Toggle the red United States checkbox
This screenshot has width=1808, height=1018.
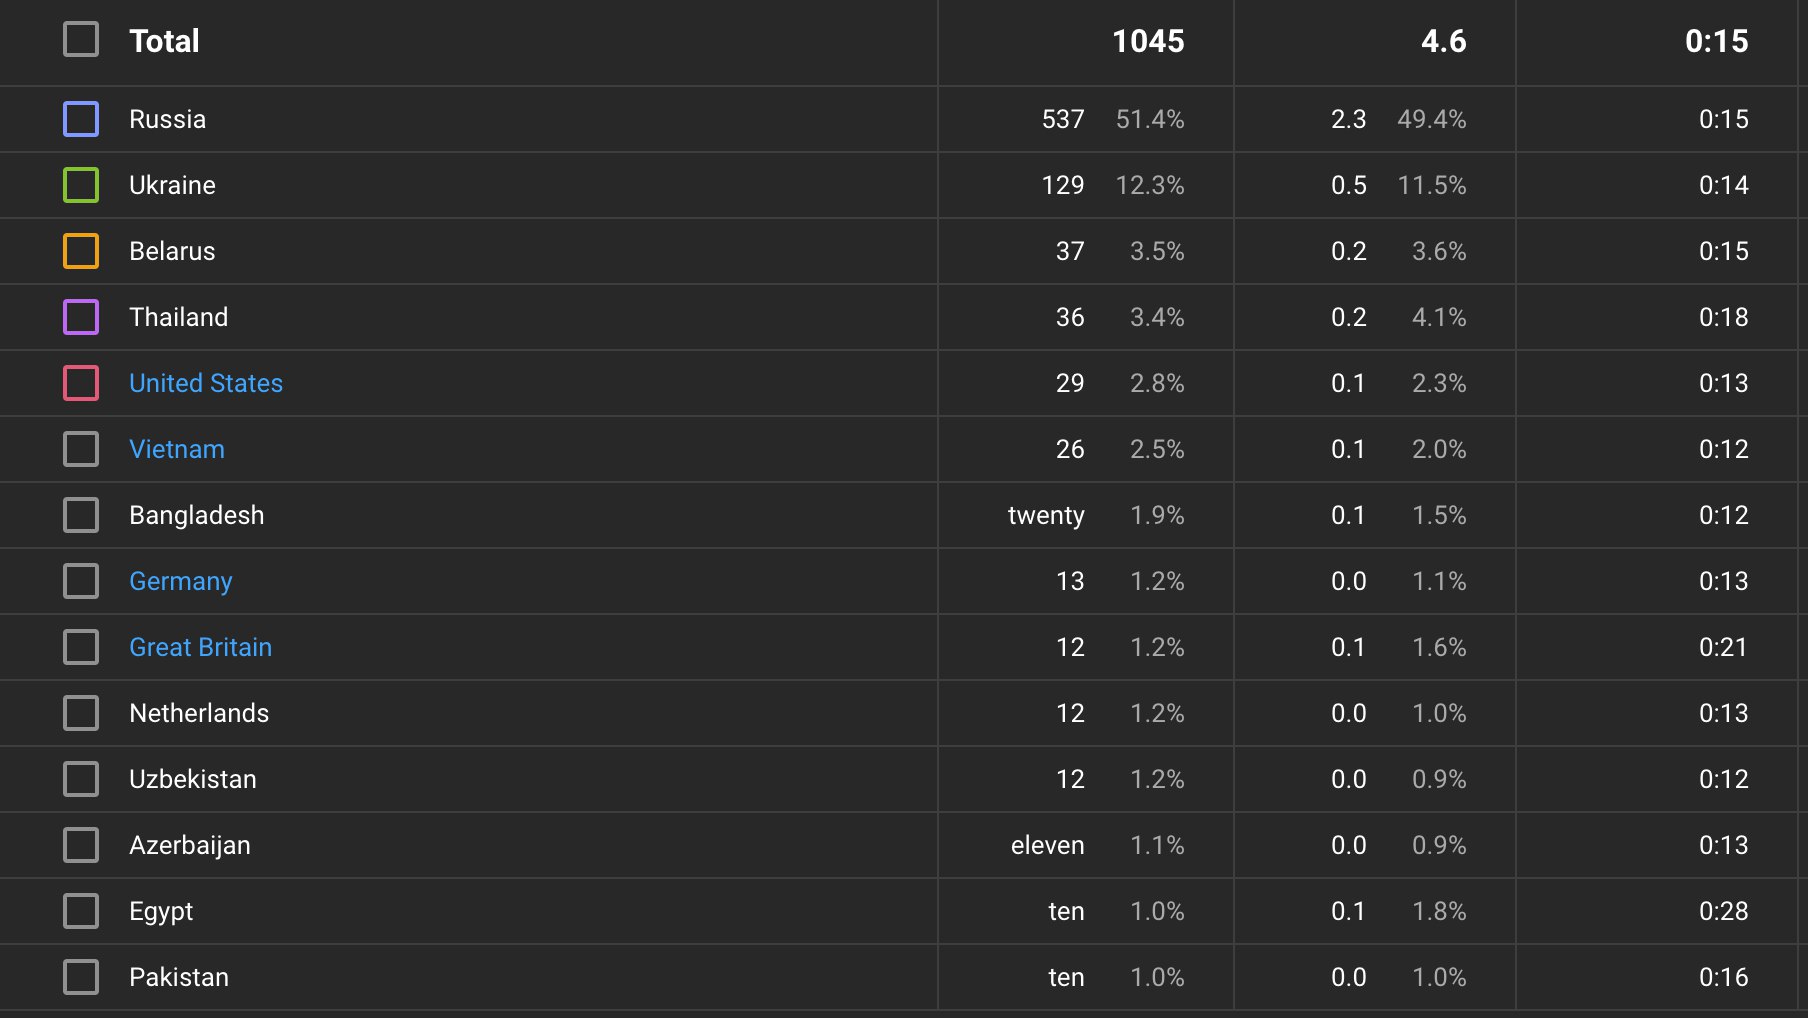pyautogui.click(x=81, y=383)
